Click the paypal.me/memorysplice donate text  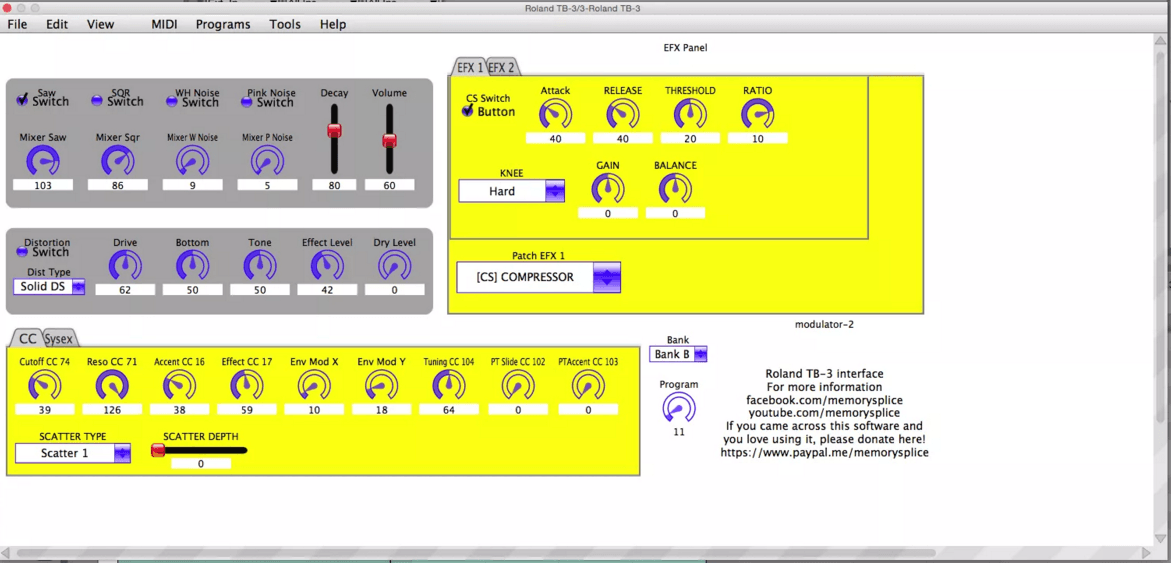click(824, 452)
